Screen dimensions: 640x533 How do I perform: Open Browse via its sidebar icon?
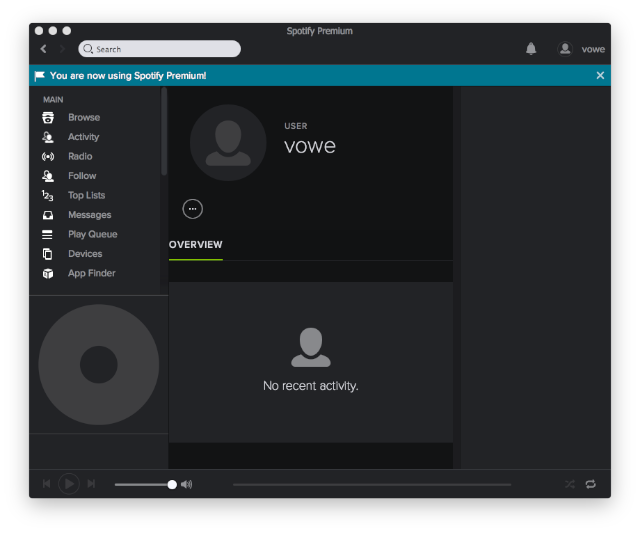47,118
